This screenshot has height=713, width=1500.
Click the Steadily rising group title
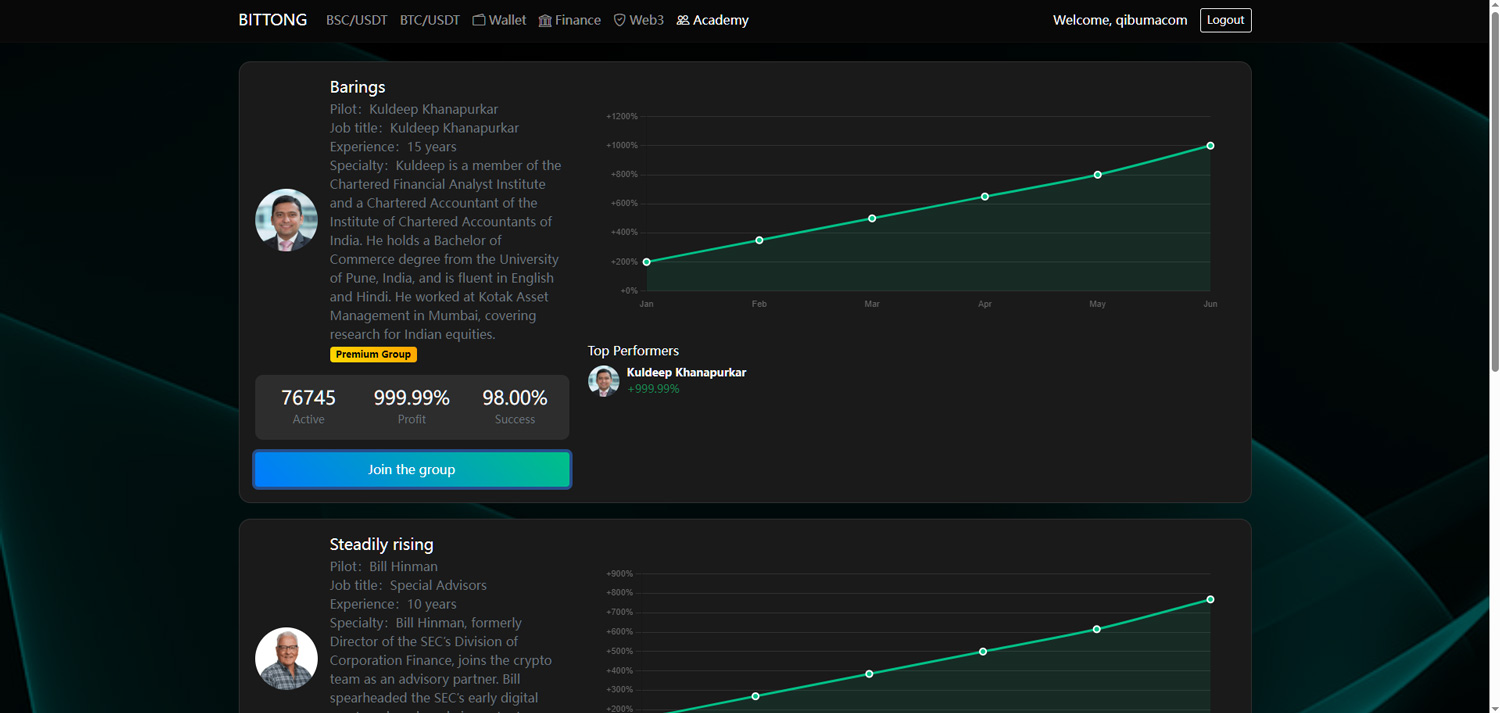click(381, 544)
